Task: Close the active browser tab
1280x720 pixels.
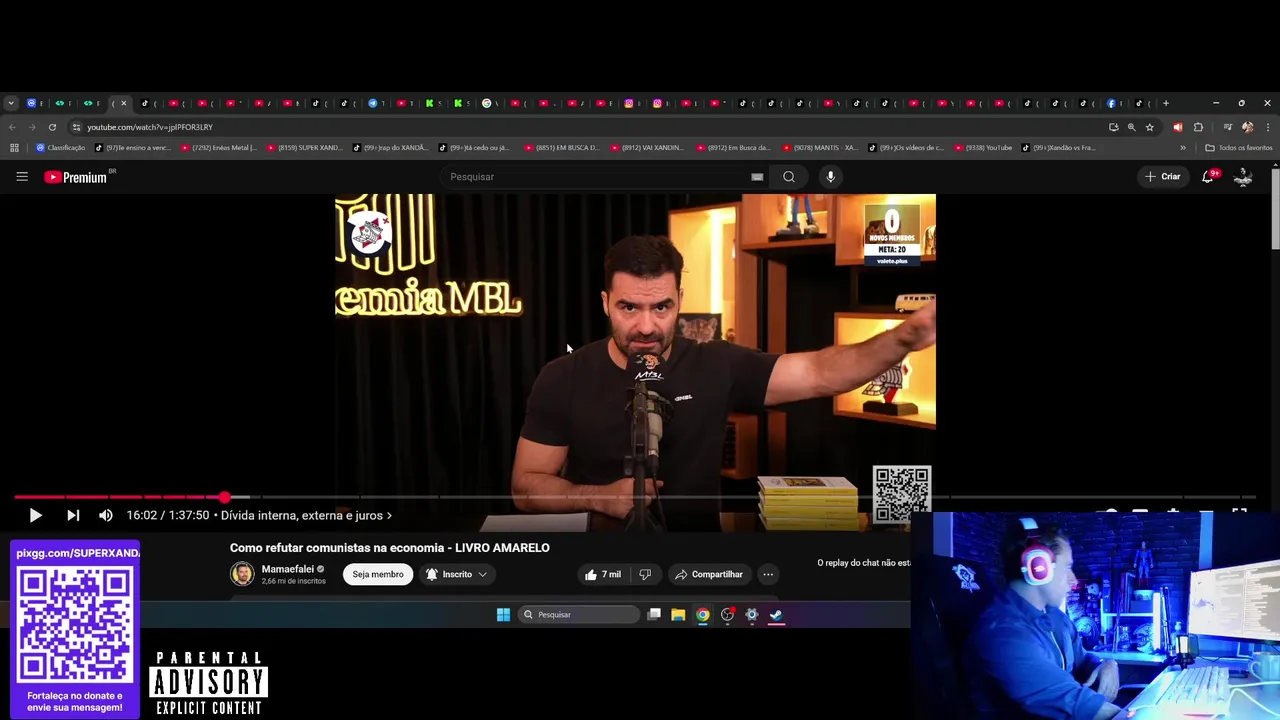Action: click(124, 103)
